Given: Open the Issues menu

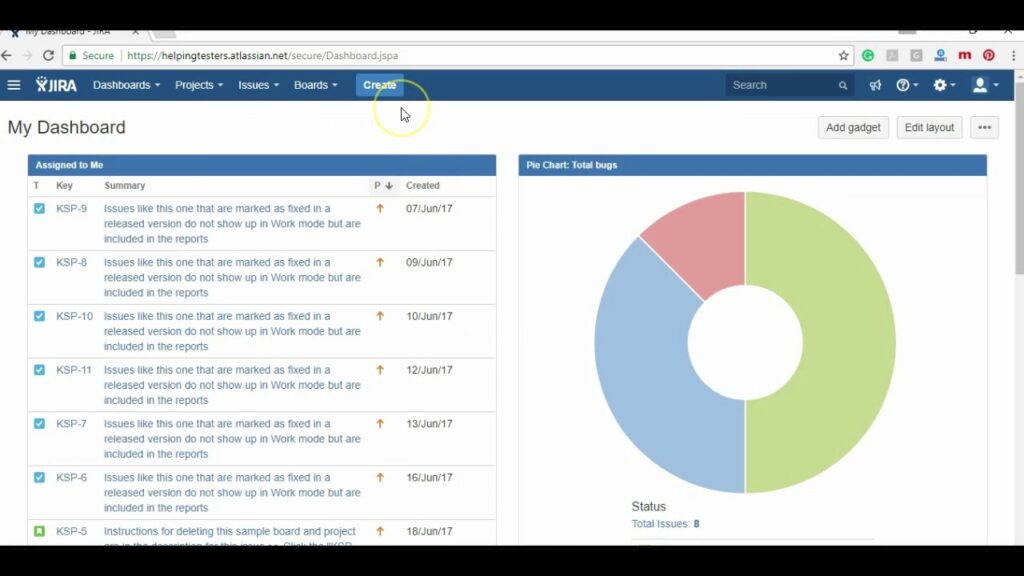Looking at the screenshot, I should point(258,85).
